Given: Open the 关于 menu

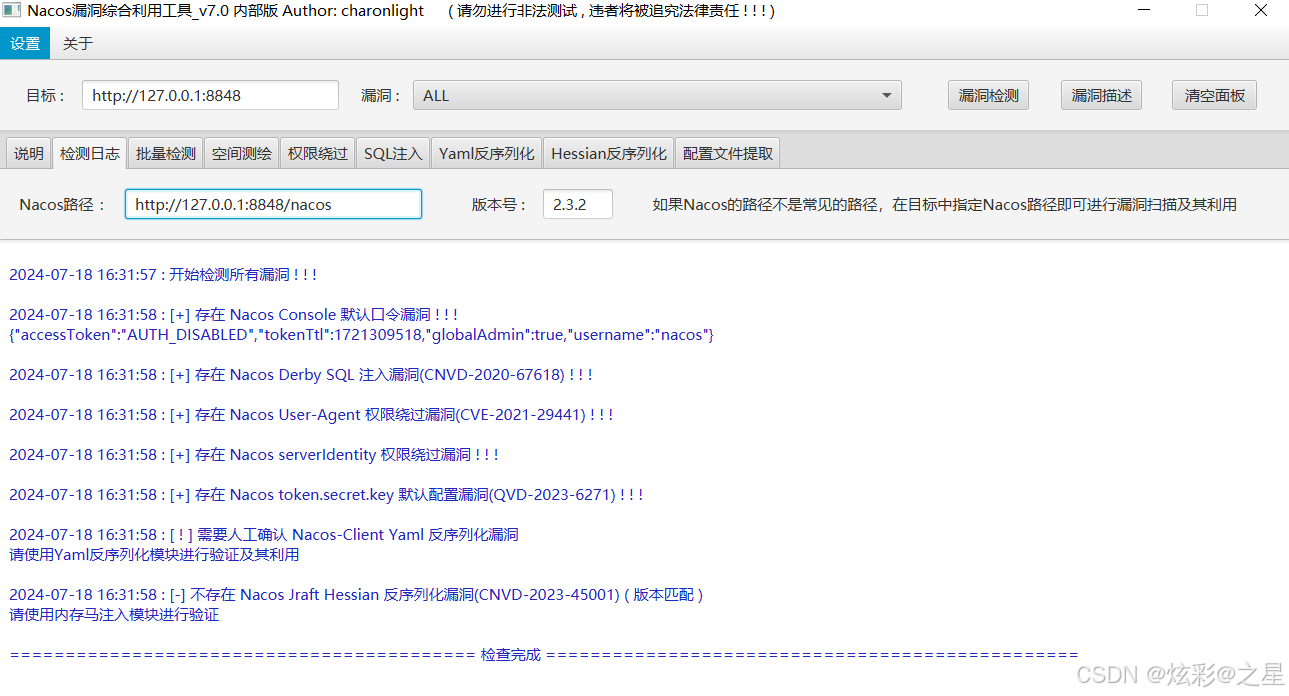Looking at the screenshot, I should point(77,44).
